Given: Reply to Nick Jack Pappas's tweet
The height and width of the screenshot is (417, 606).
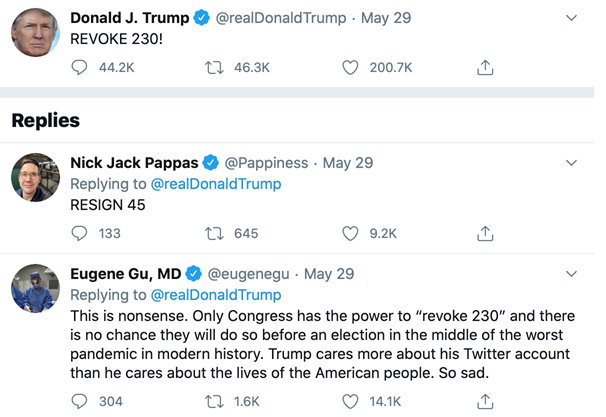Looking at the screenshot, I should [x=80, y=233].
